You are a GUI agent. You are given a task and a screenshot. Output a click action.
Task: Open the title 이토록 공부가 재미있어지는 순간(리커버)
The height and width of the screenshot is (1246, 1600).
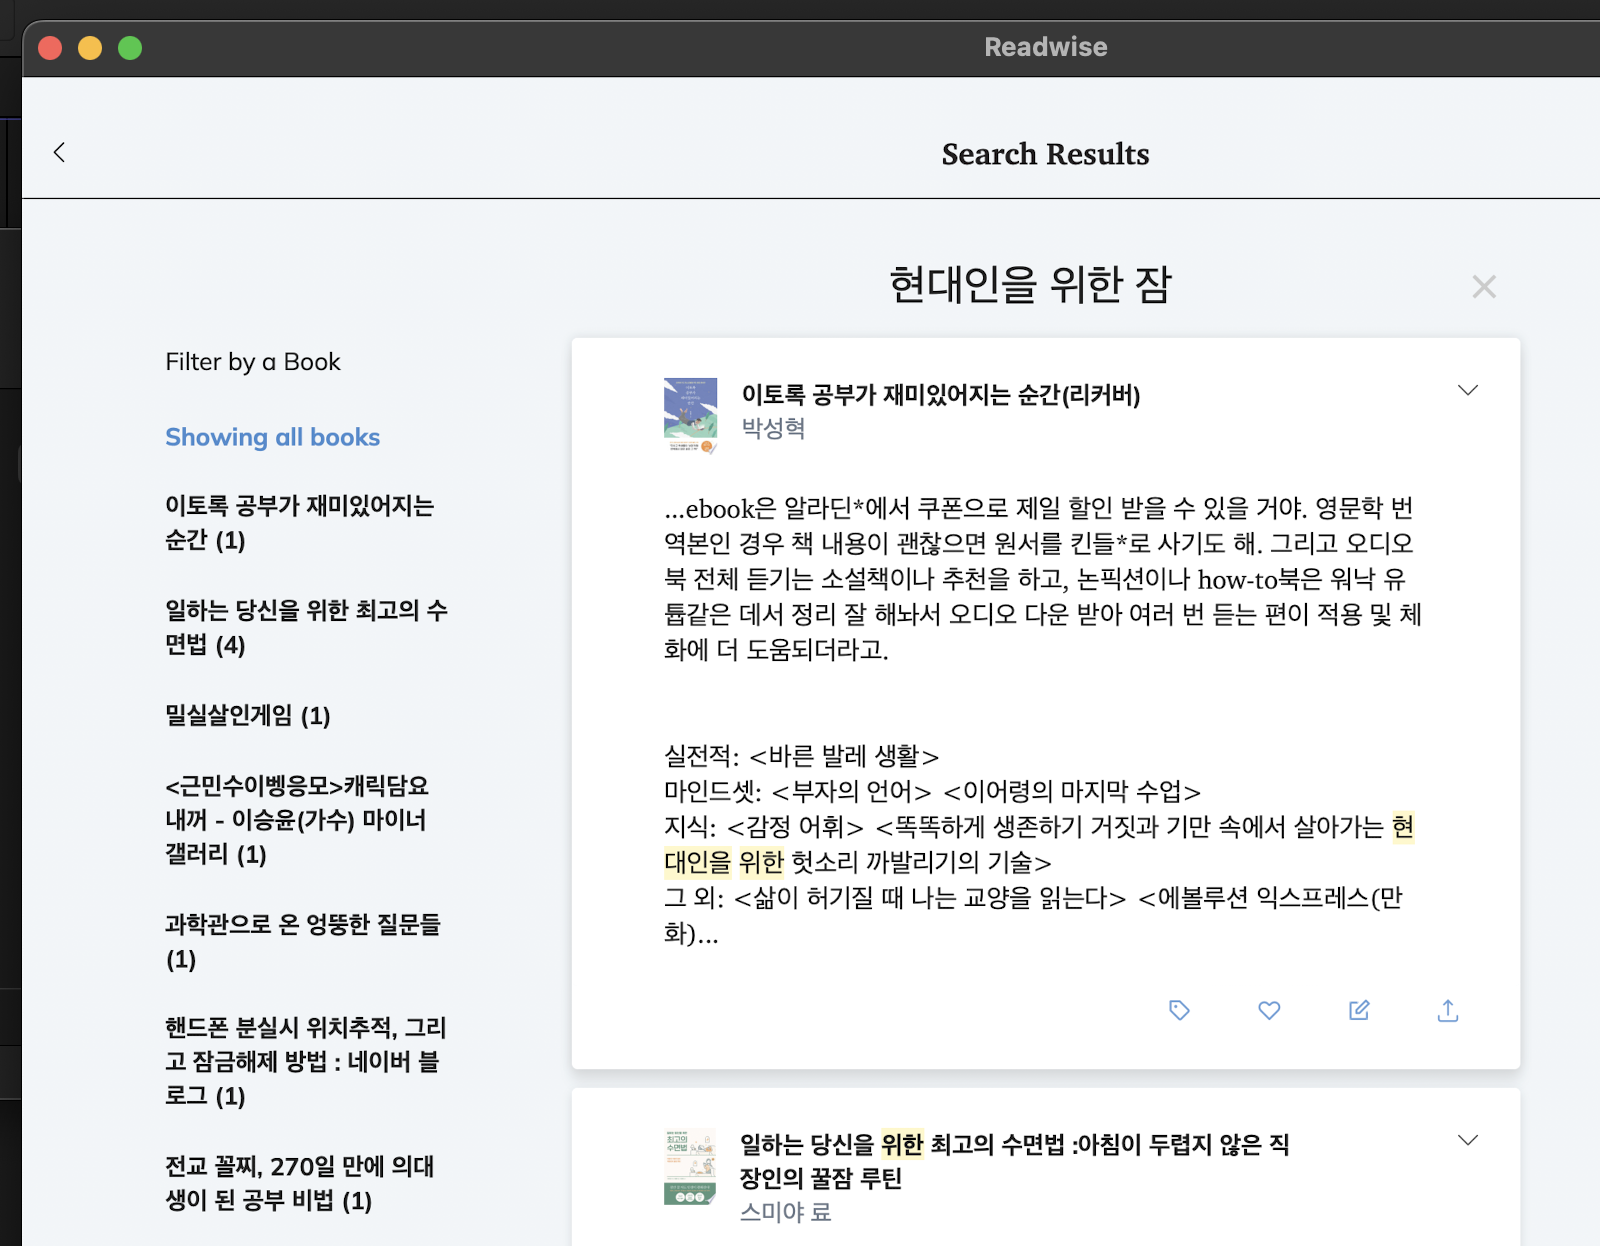(940, 395)
